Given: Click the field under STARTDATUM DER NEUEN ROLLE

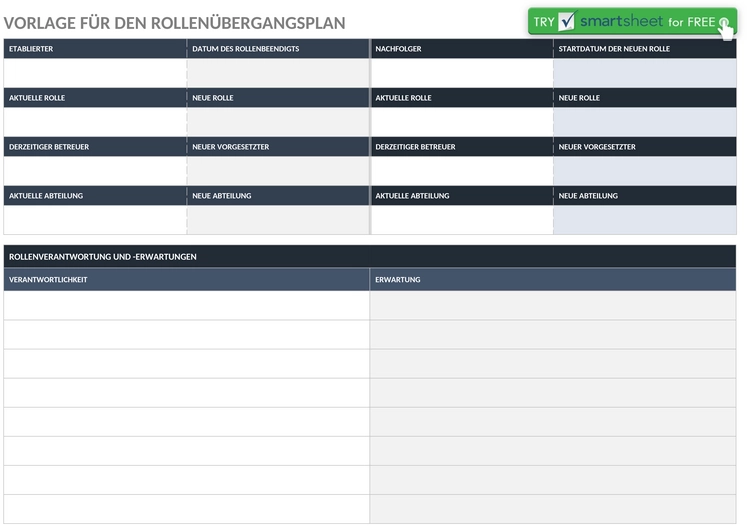Looking at the screenshot, I should coord(645,73).
